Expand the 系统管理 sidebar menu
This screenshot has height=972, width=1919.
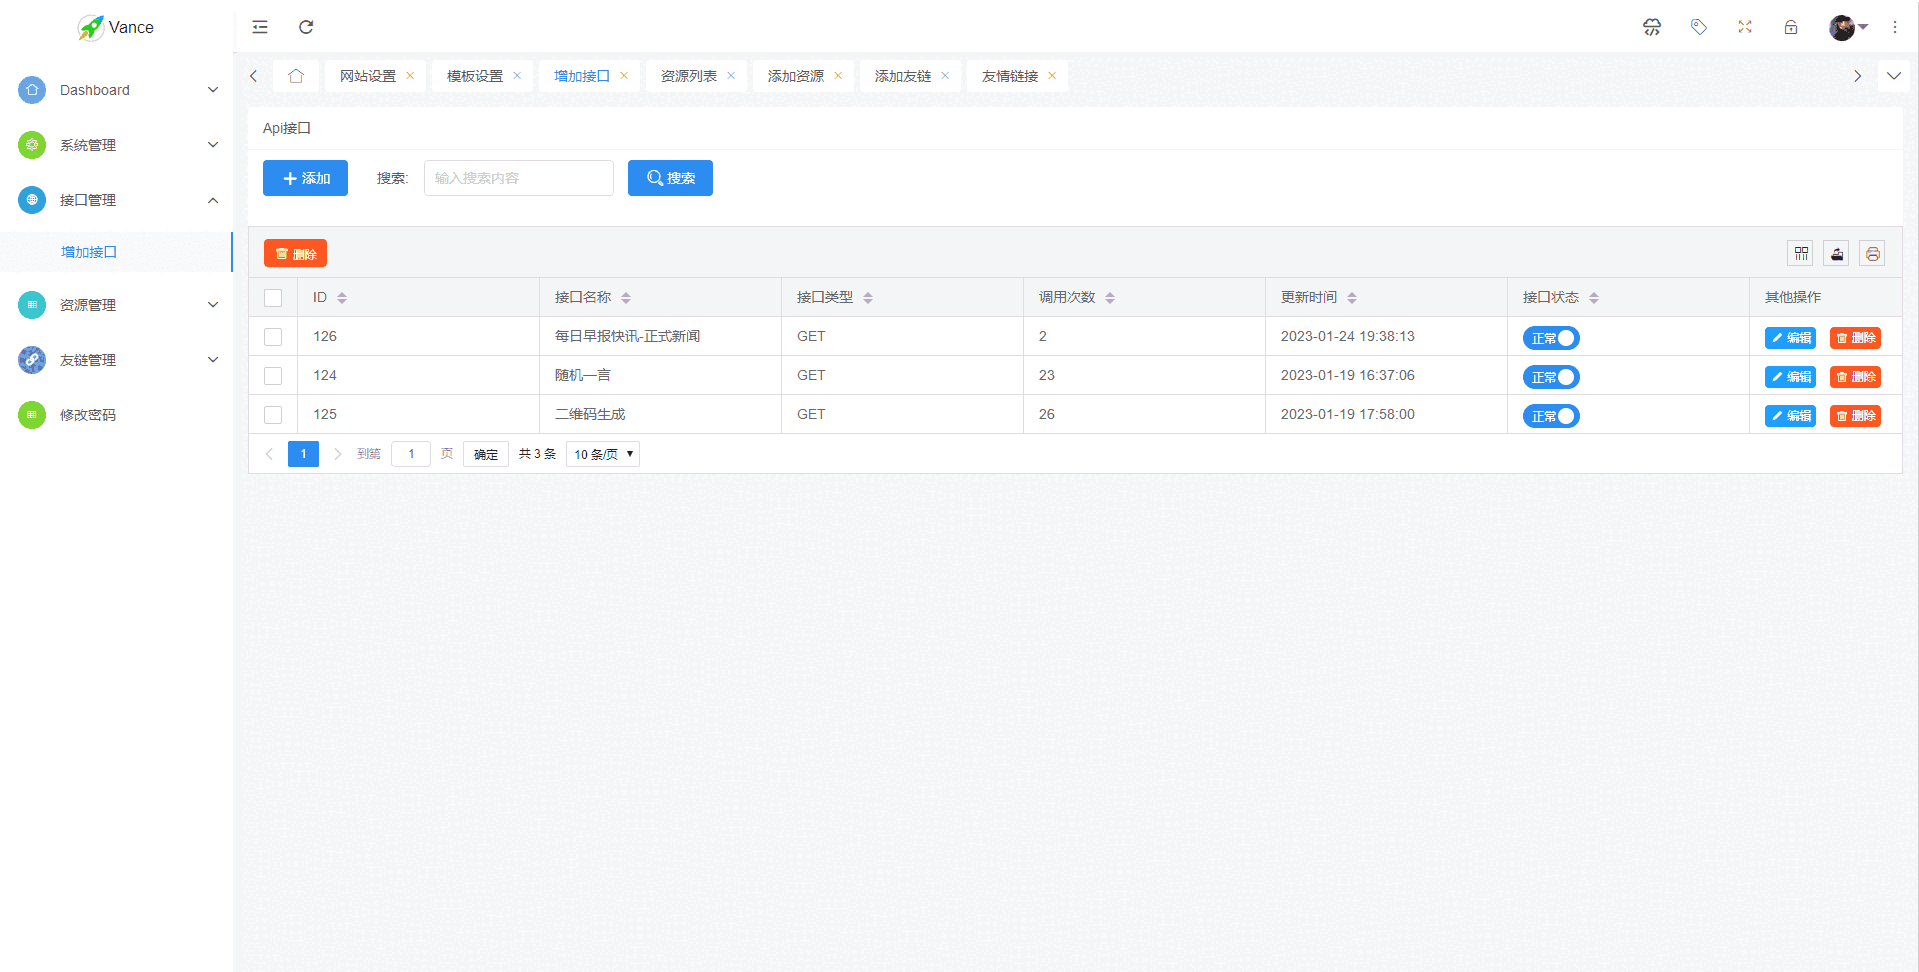pos(116,145)
